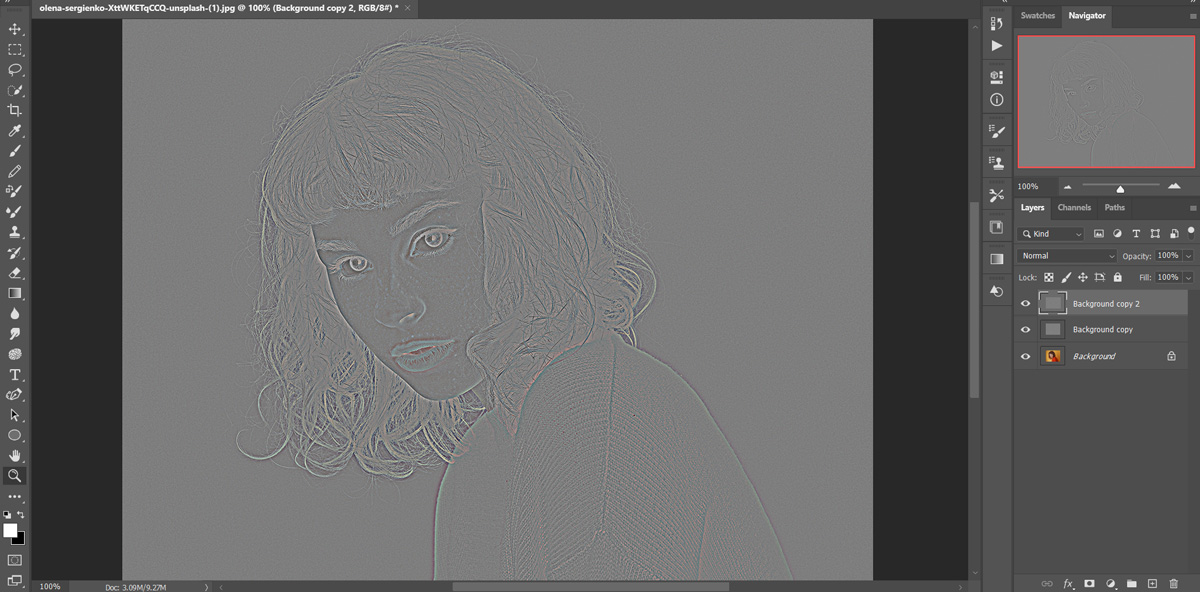This screenshot has width=1200, height=592.
Task: Open the layer filter Kind dropdown
Action: click(x=1050, y=233)
